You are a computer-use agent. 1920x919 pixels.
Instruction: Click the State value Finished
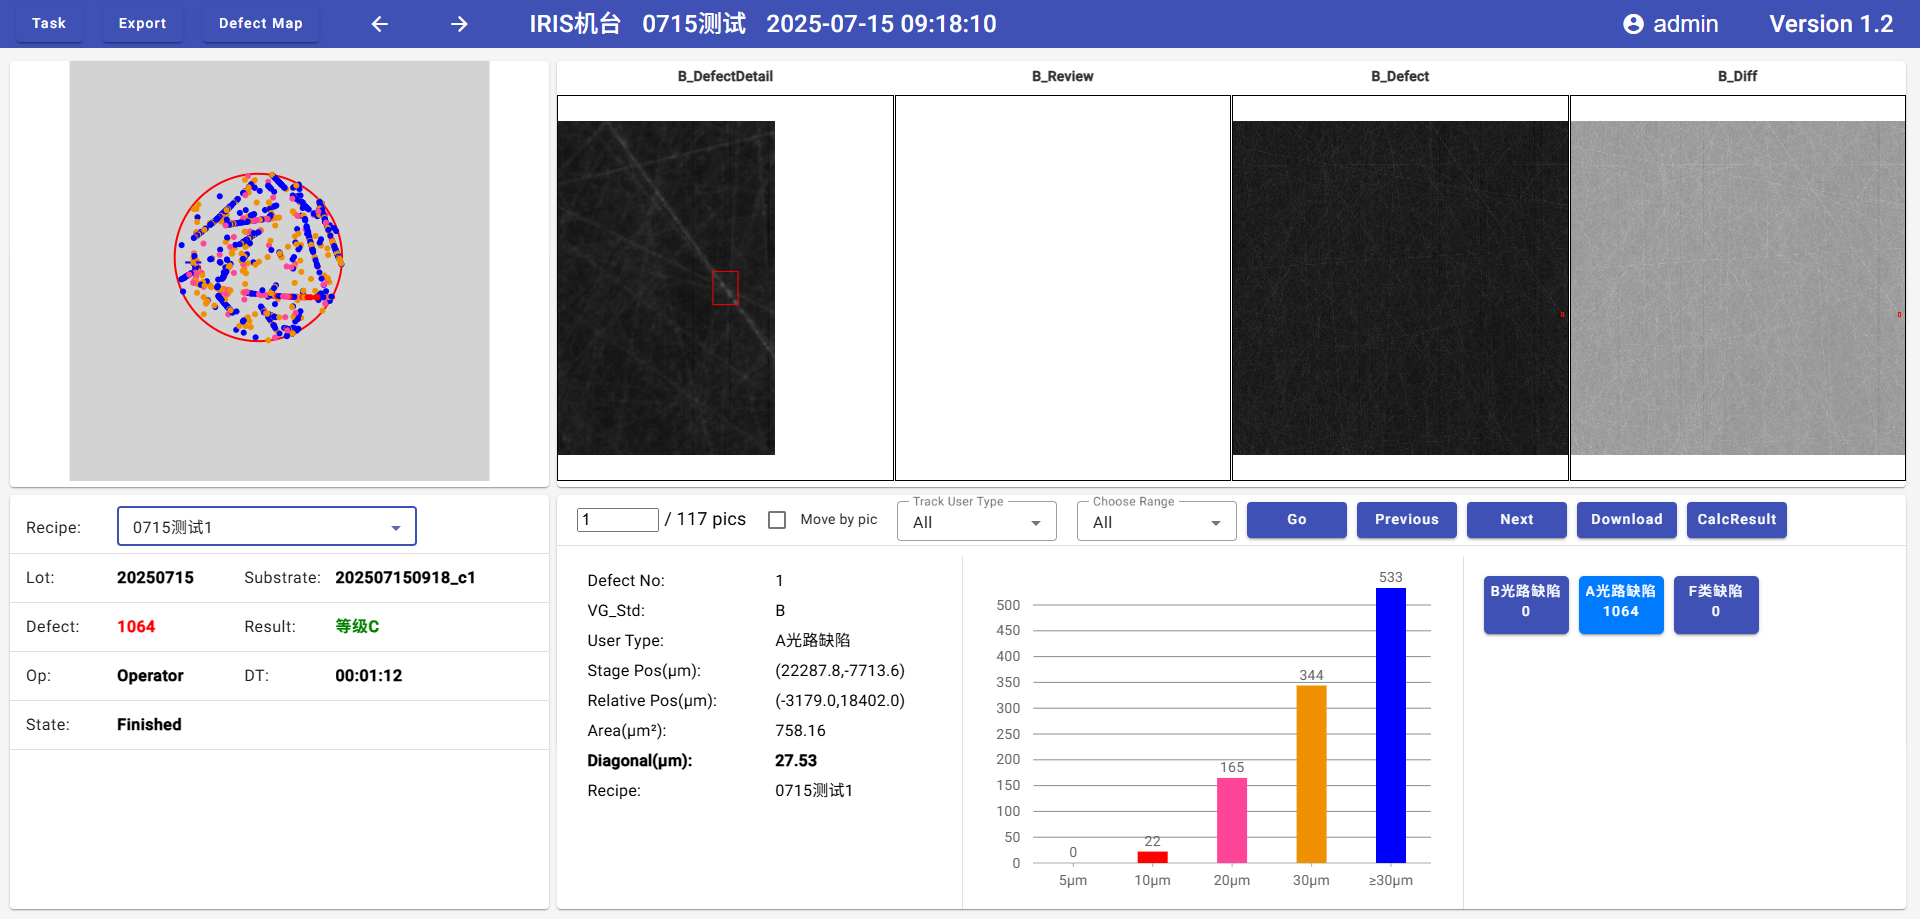pos(149,725)
